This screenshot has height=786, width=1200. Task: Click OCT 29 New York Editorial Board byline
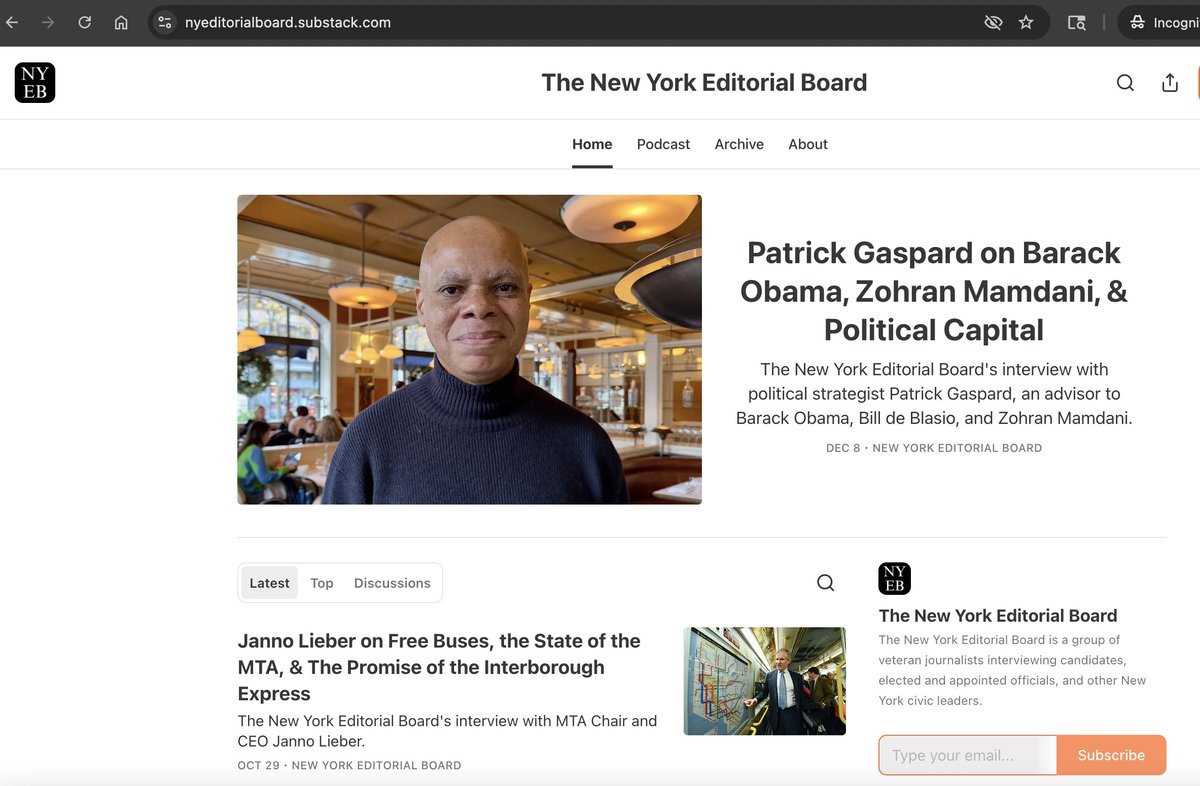pos(349,765)
